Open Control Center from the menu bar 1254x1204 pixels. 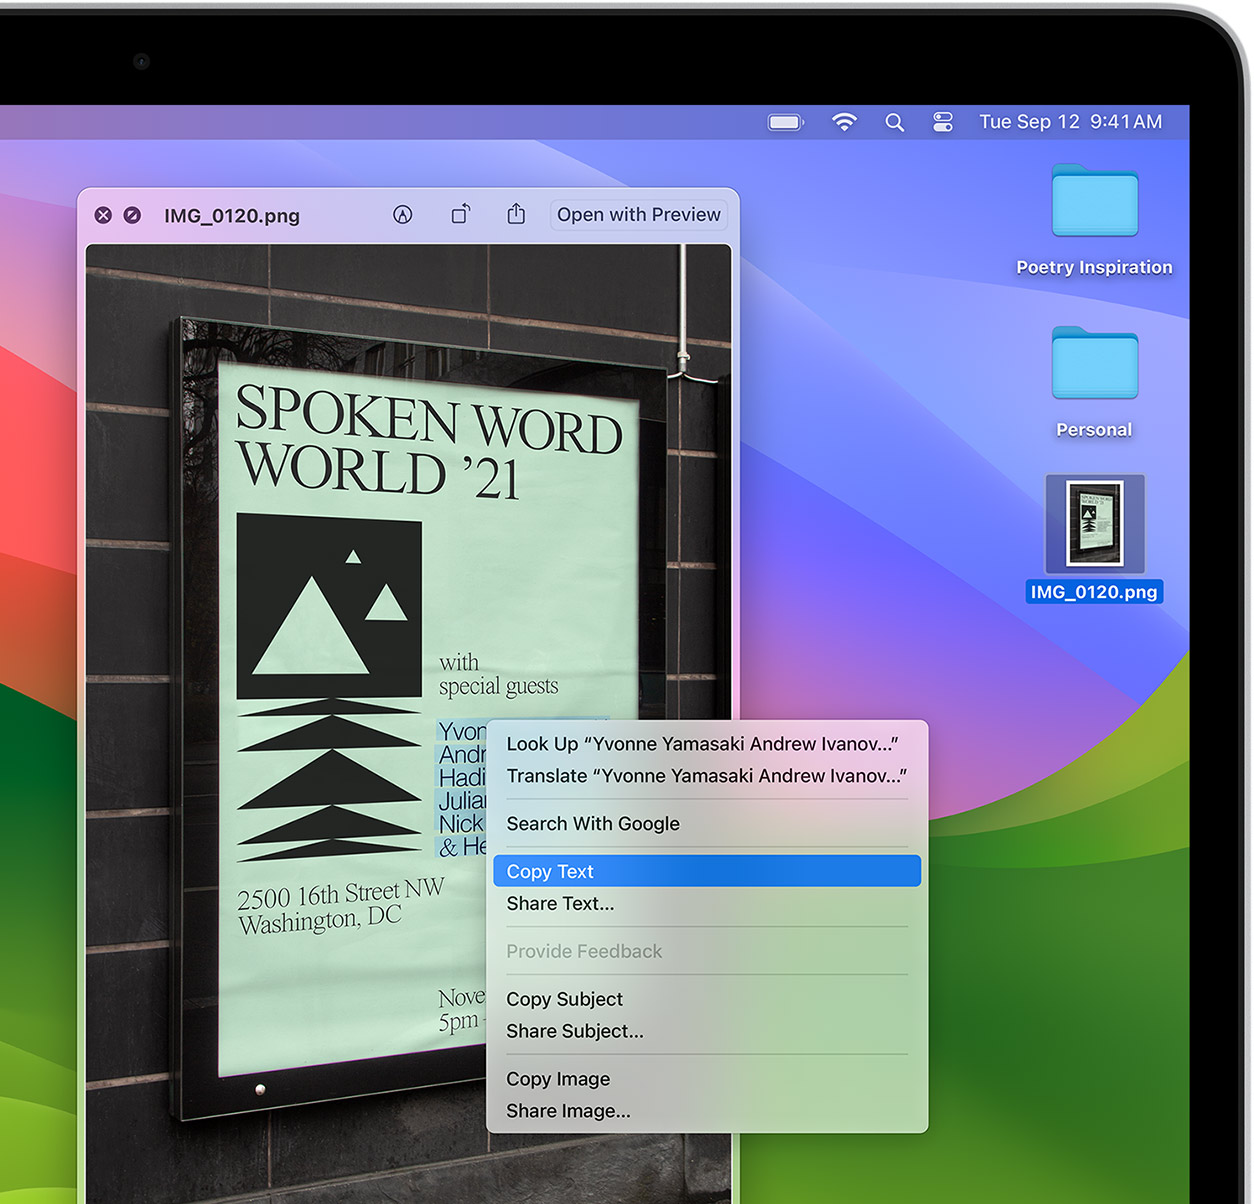942,122
